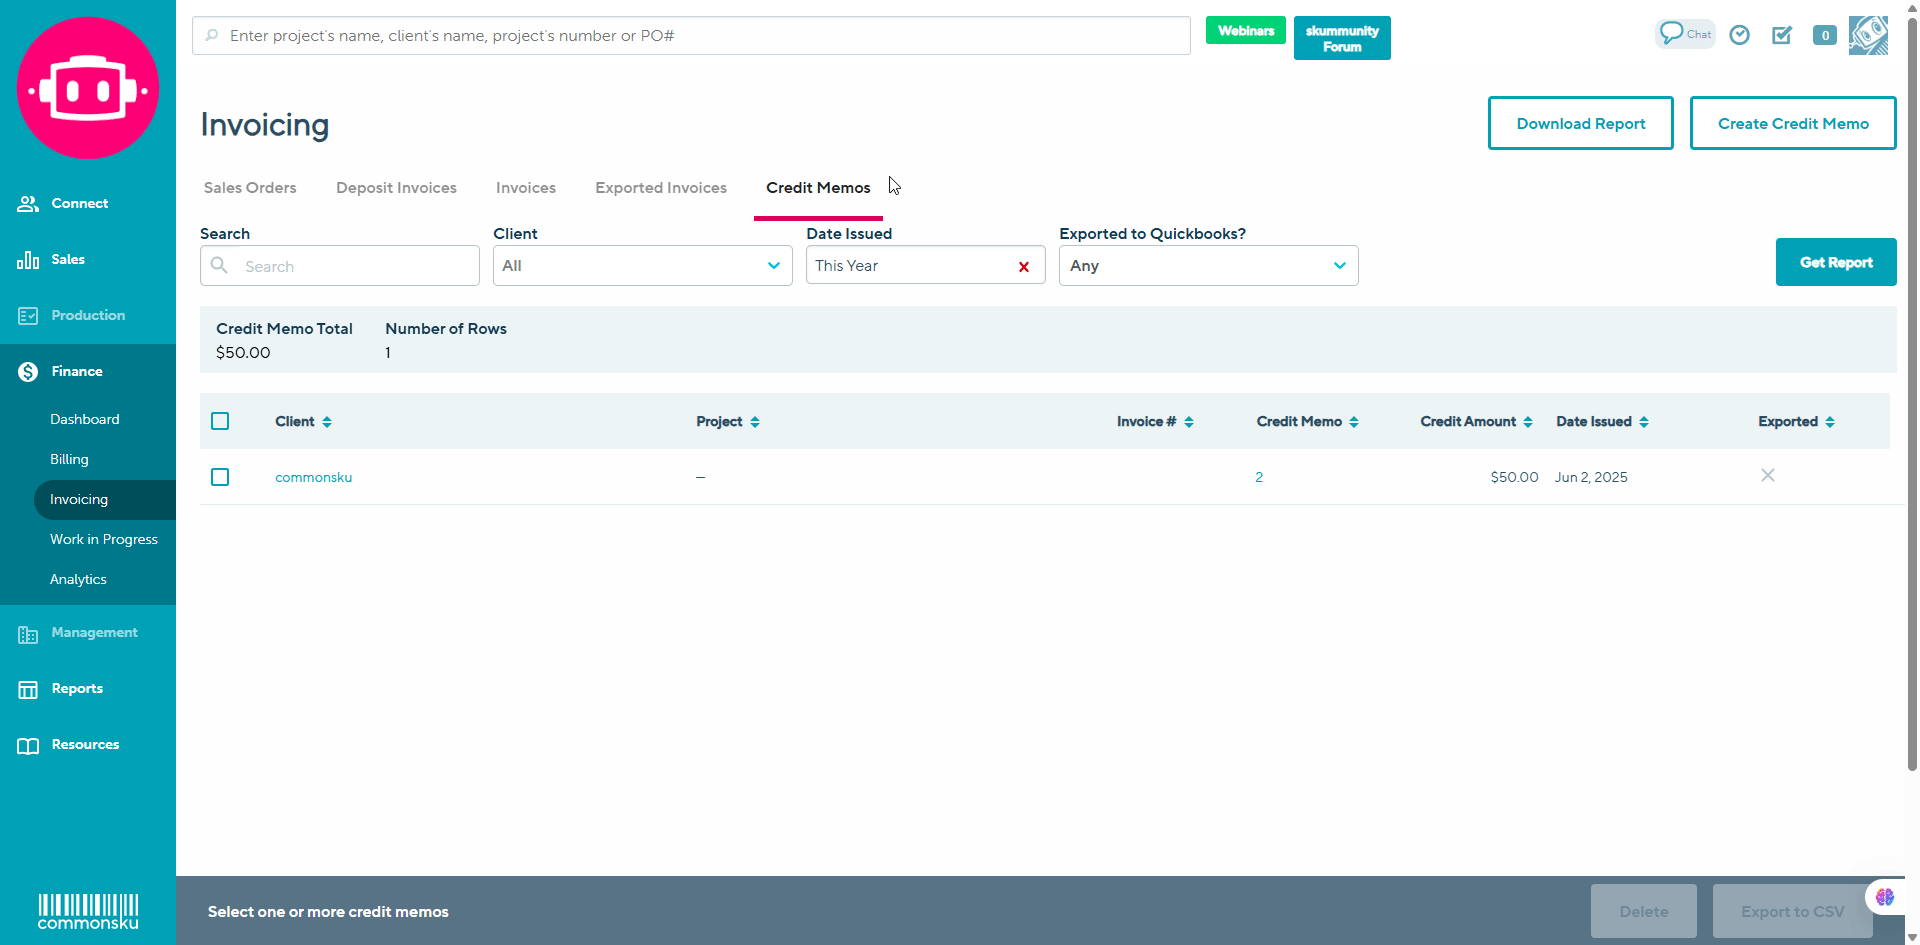This screenshot has height=945, width=1920.
Task: Click the commonsku robot logo
Action: 88,88
